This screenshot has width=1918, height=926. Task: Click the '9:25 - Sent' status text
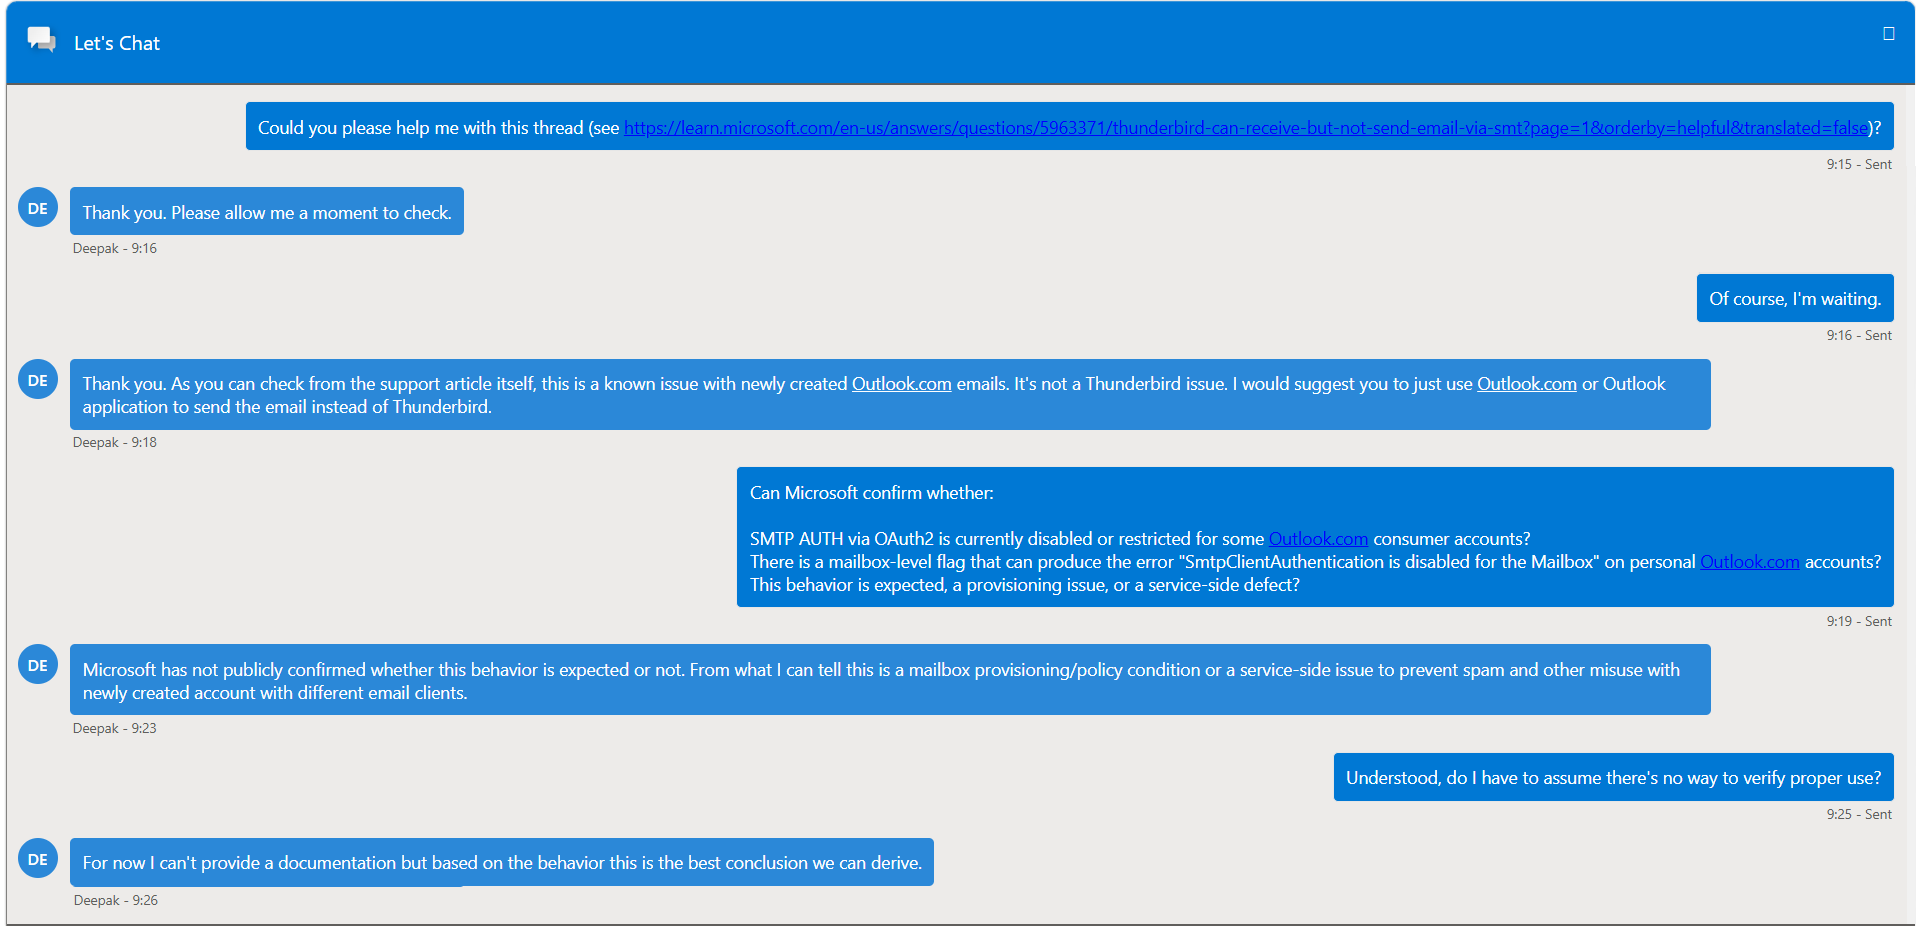click(1858, 814)
